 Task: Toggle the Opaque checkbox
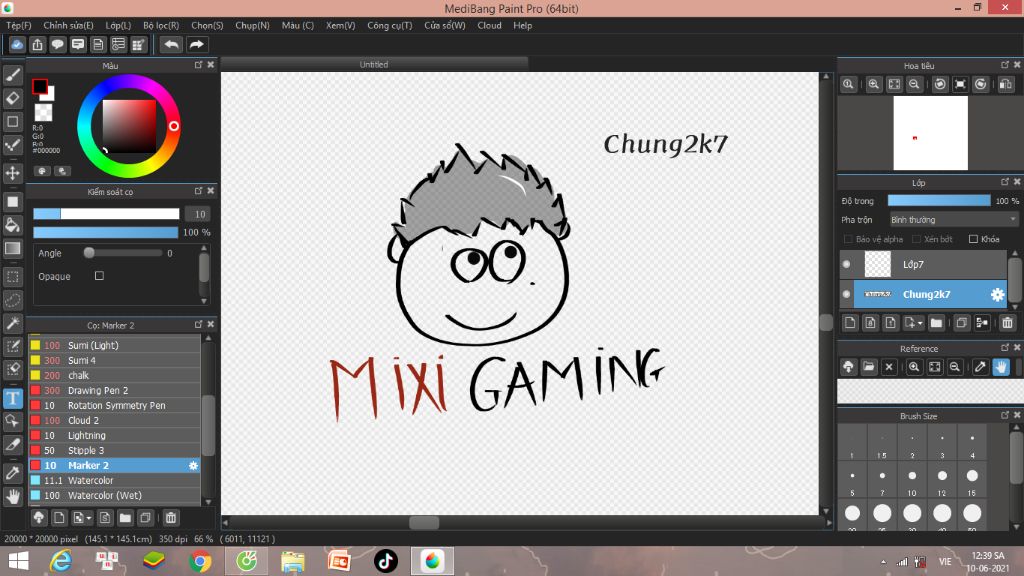click(x=99, y=276)
